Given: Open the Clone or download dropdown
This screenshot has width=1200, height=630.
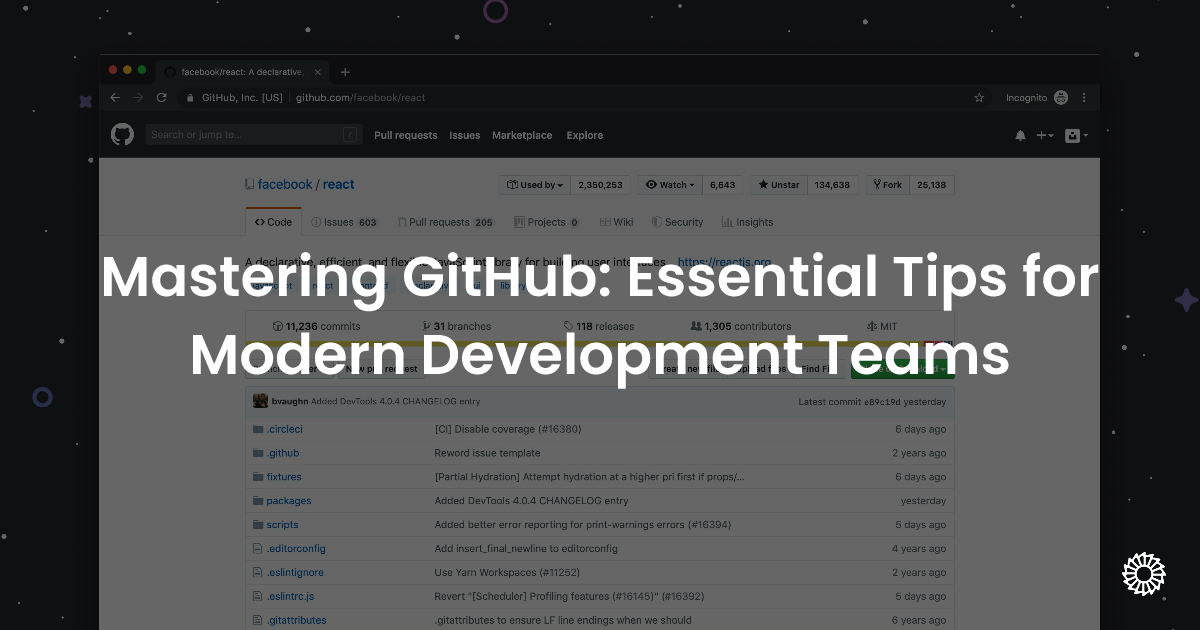Looking at the screenshot, I should 903,367.
